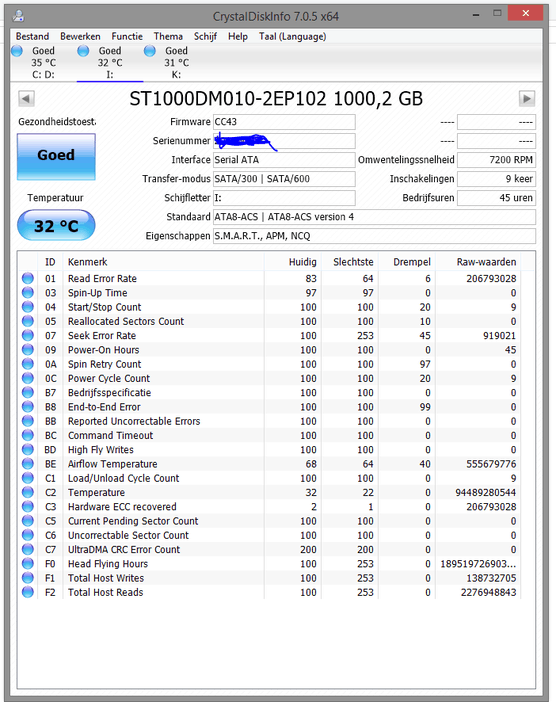556x702 pixels.
Task: Click status icon of Command Timeout row
Action: [28, 435]
